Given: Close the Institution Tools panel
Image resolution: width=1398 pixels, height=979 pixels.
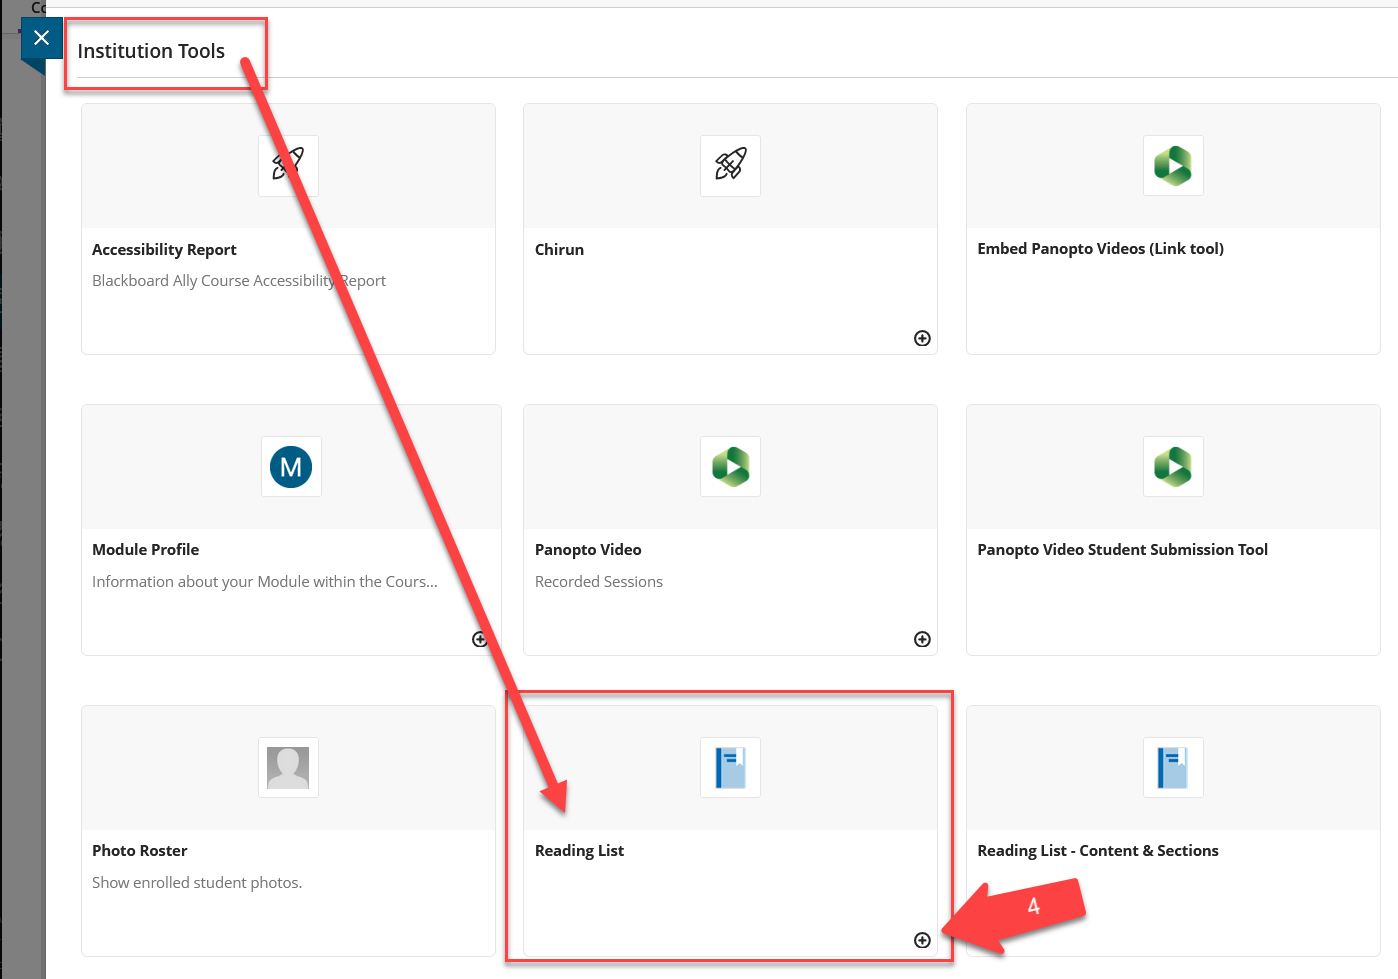Looking at the screenshot, I should click(x=41, y=37).
